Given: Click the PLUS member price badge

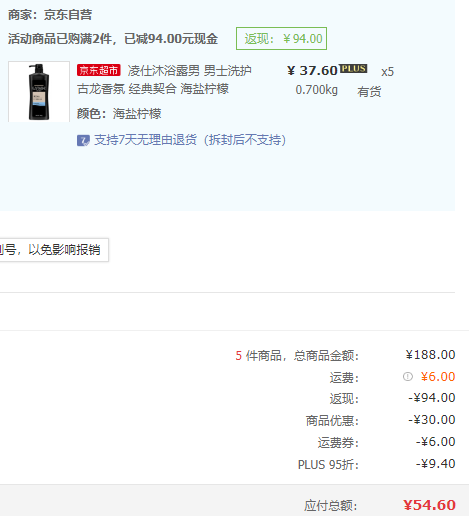Looking at the screenshot, I should (x=354, y=69).
